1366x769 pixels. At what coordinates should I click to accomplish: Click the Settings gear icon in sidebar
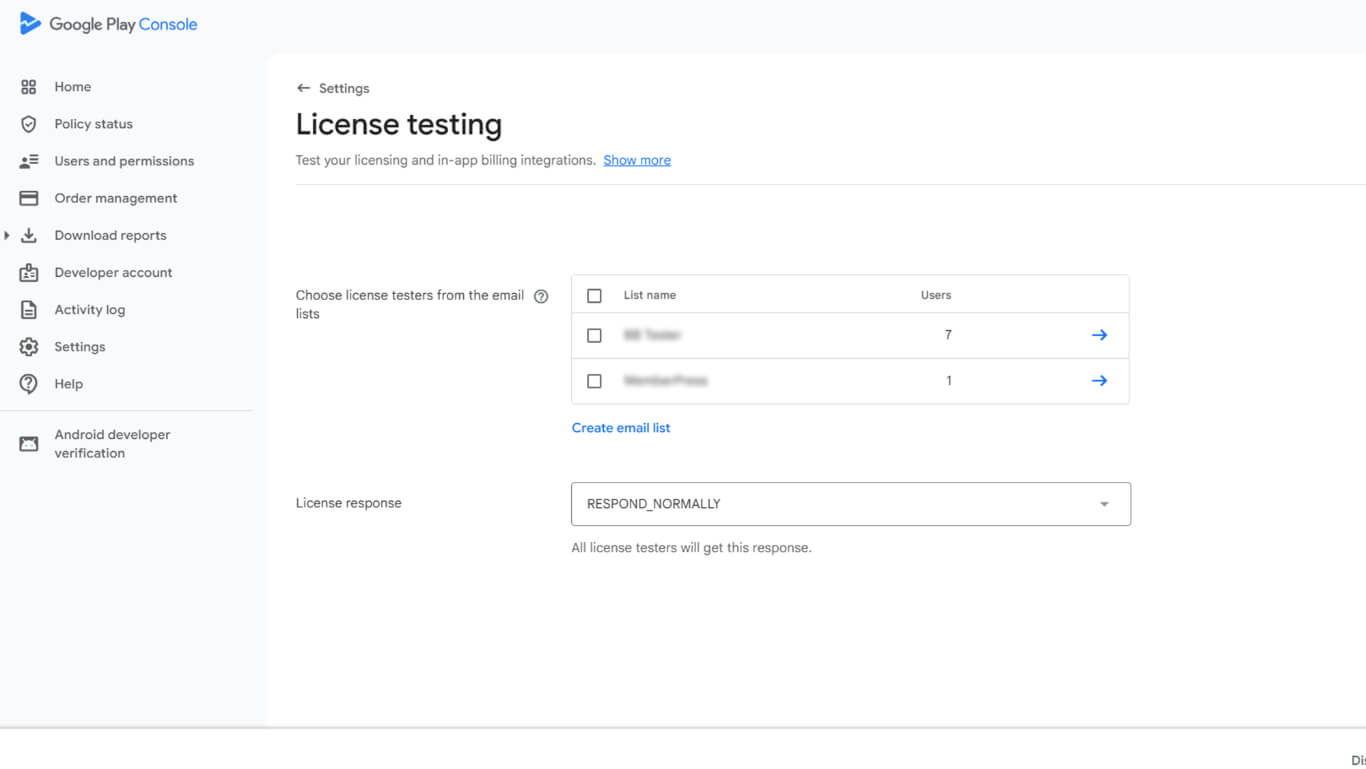(x=29, y=347)
